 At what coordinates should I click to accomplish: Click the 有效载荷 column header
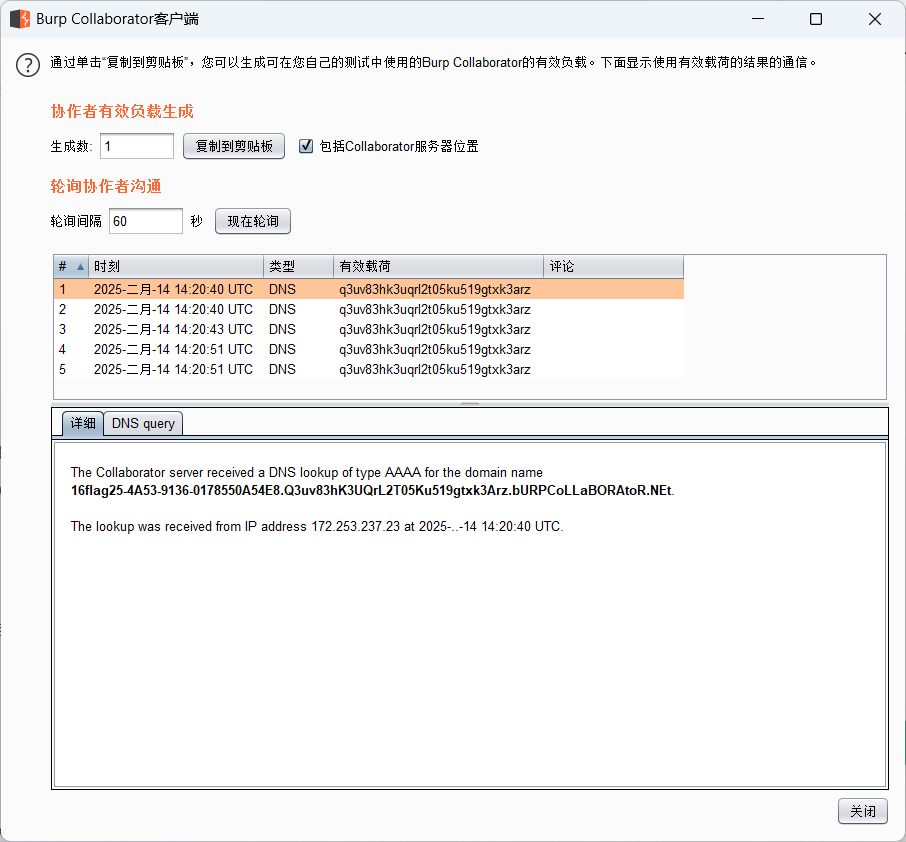pos(438,266)
